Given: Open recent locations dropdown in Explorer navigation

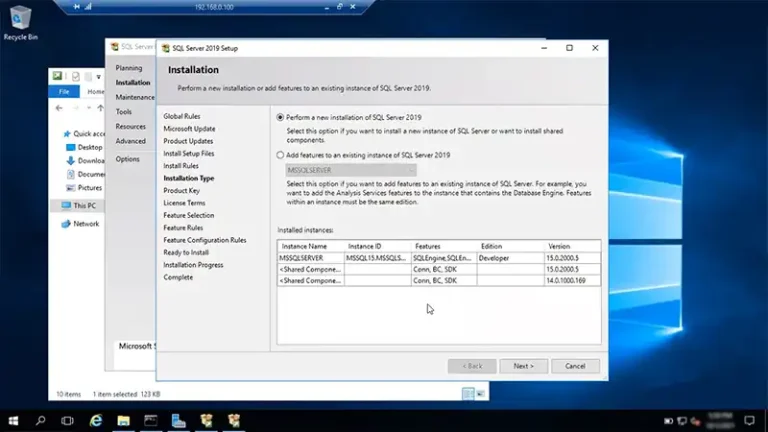Looking at the screenshot, I should pos(89,108).
